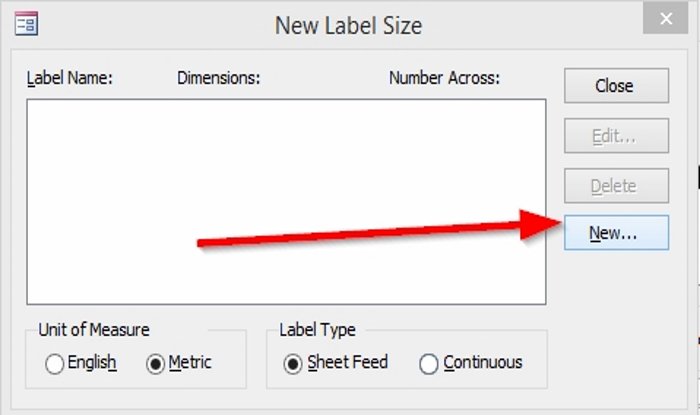This screenshot has width=700, height=415.
Task: Click the Label Name column header
Action: pyautogui.click(x=69, y=78)
